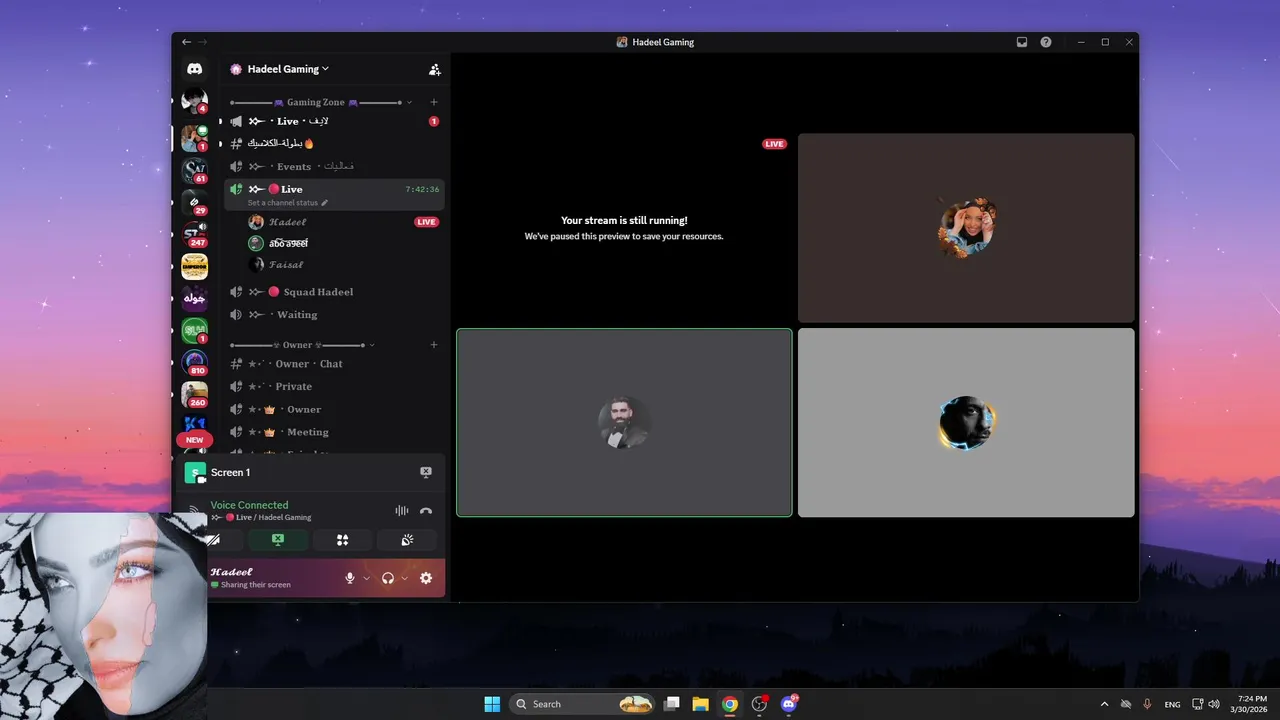This screenshot has width=1280, height=720.
Task: Open the server with the 61 badge
Action: [x=194, y=170]
